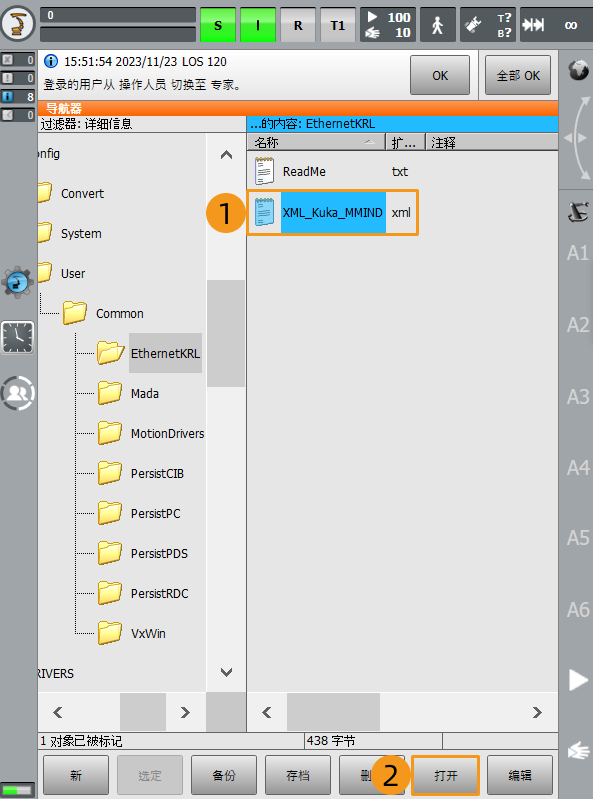Open the wait message counter at bottom
This screenshot has width=593, height=799.
(18, 115)
